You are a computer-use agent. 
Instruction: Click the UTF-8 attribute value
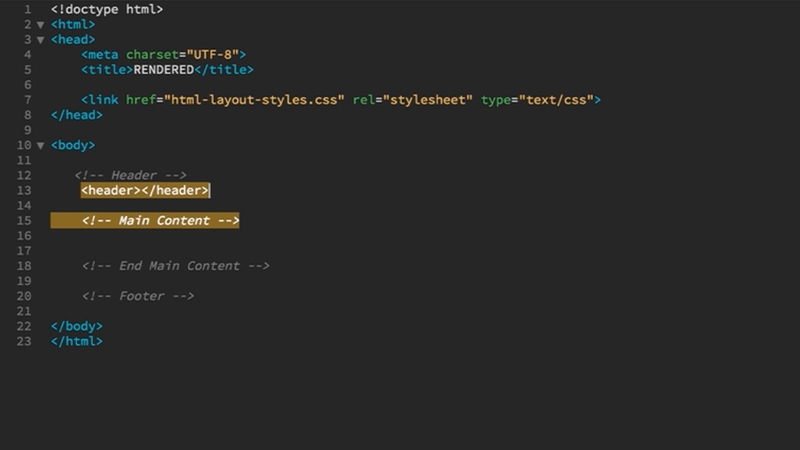(x=213, y=55)
